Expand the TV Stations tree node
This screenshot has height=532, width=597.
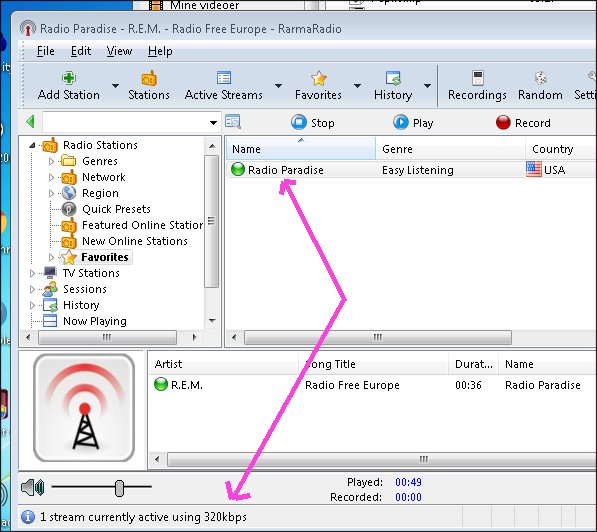click(x=32, y=273)
